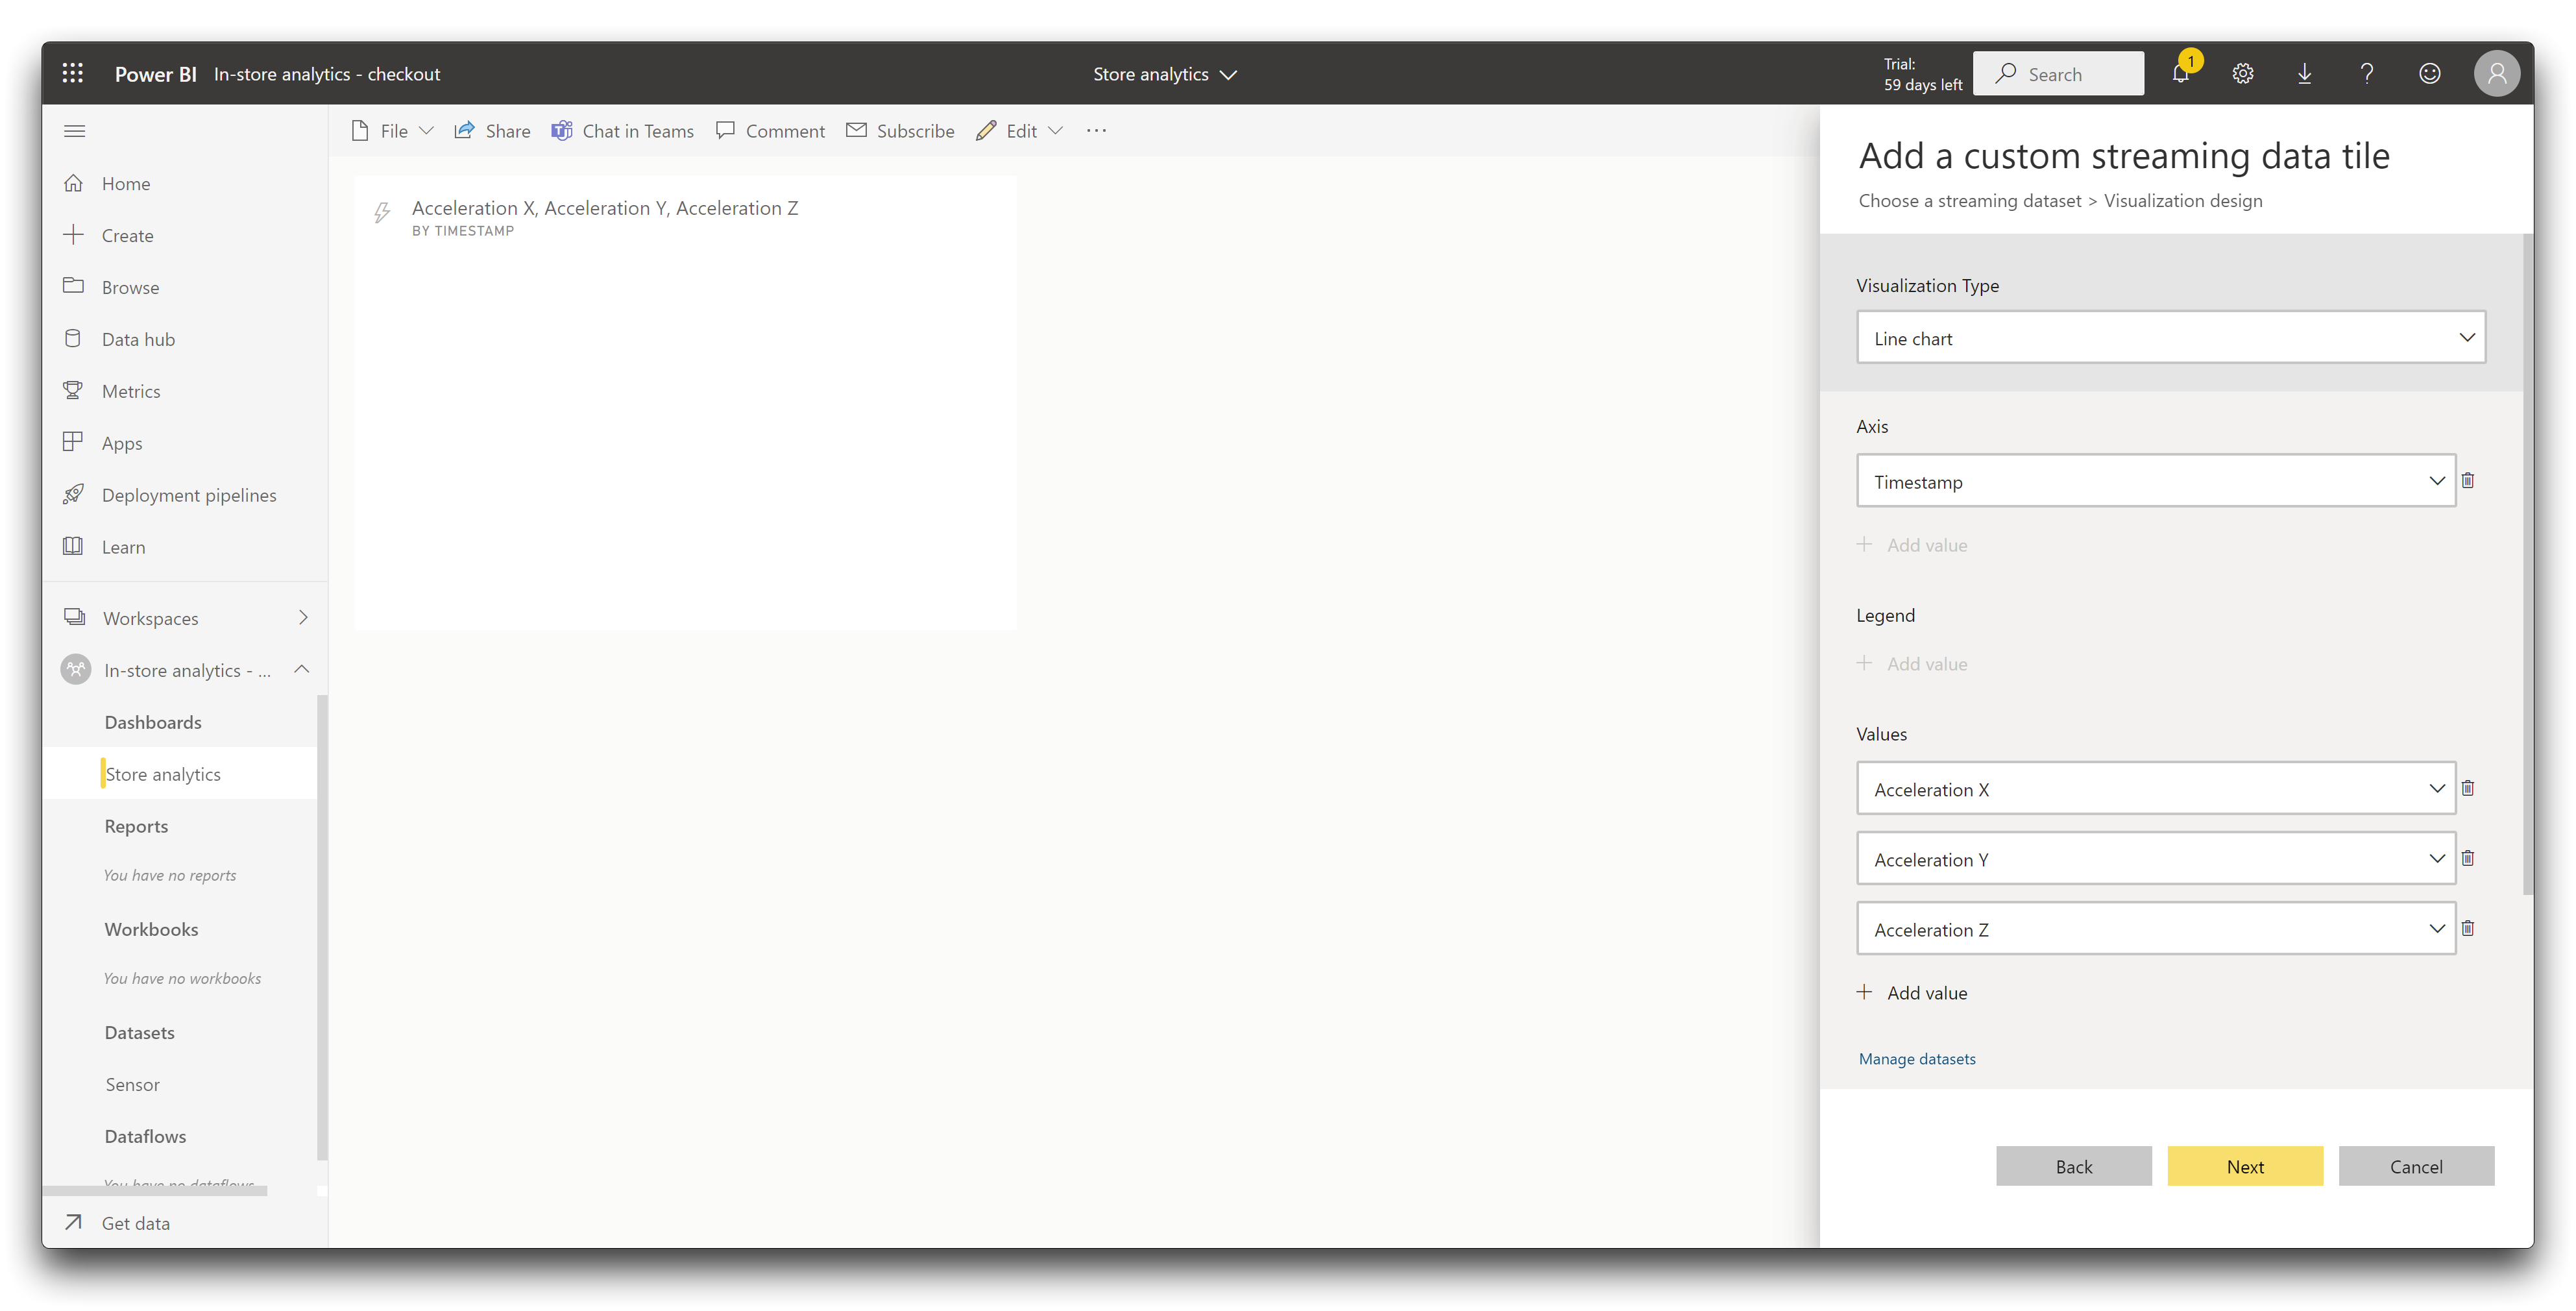Click the panel vertical scrollbar
The image size is (2576, 1311).
(x=2527, y=565)
